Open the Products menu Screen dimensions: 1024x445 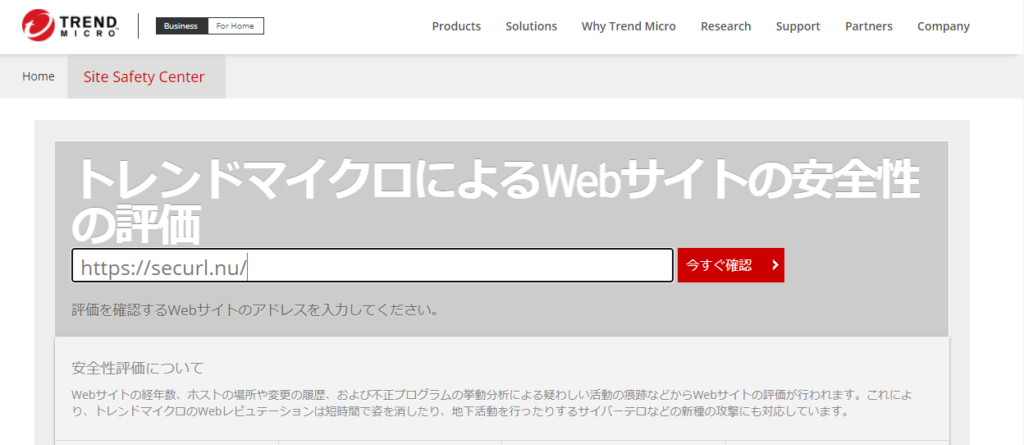click(x=456, y=26)
